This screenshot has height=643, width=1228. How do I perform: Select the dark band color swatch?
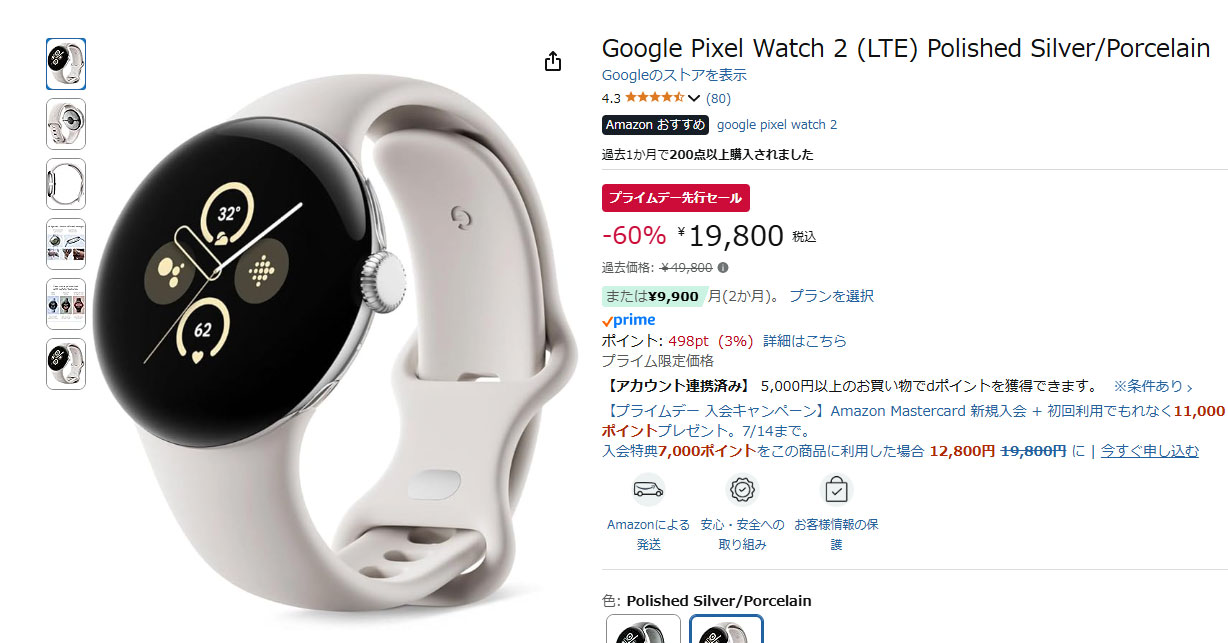[643, 630]
